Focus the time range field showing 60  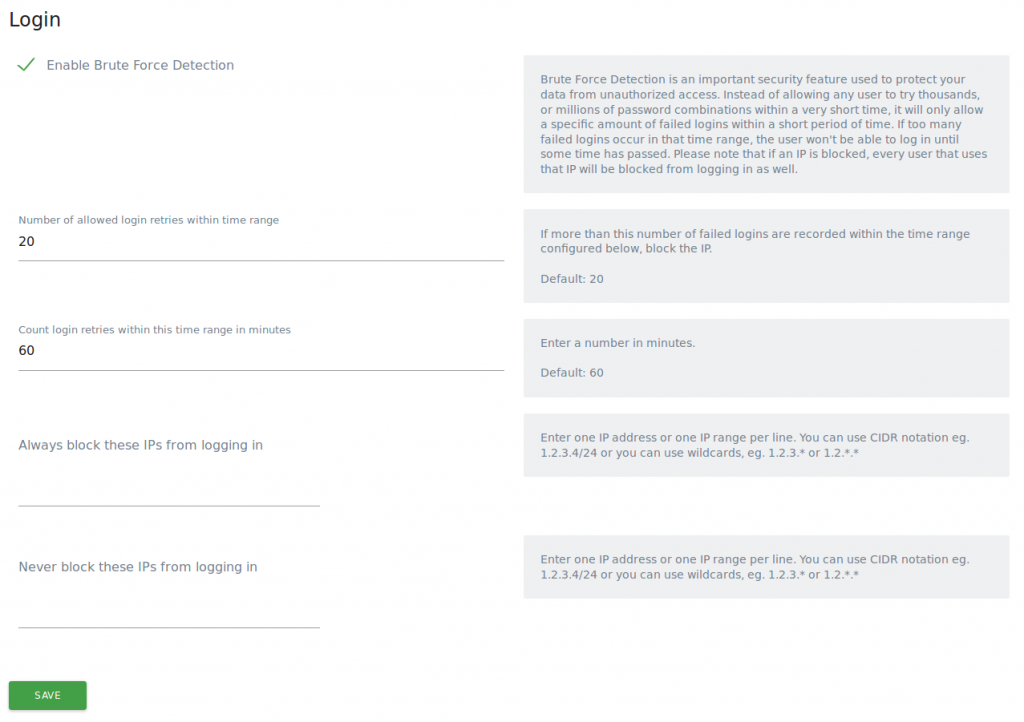click(260, 351)
